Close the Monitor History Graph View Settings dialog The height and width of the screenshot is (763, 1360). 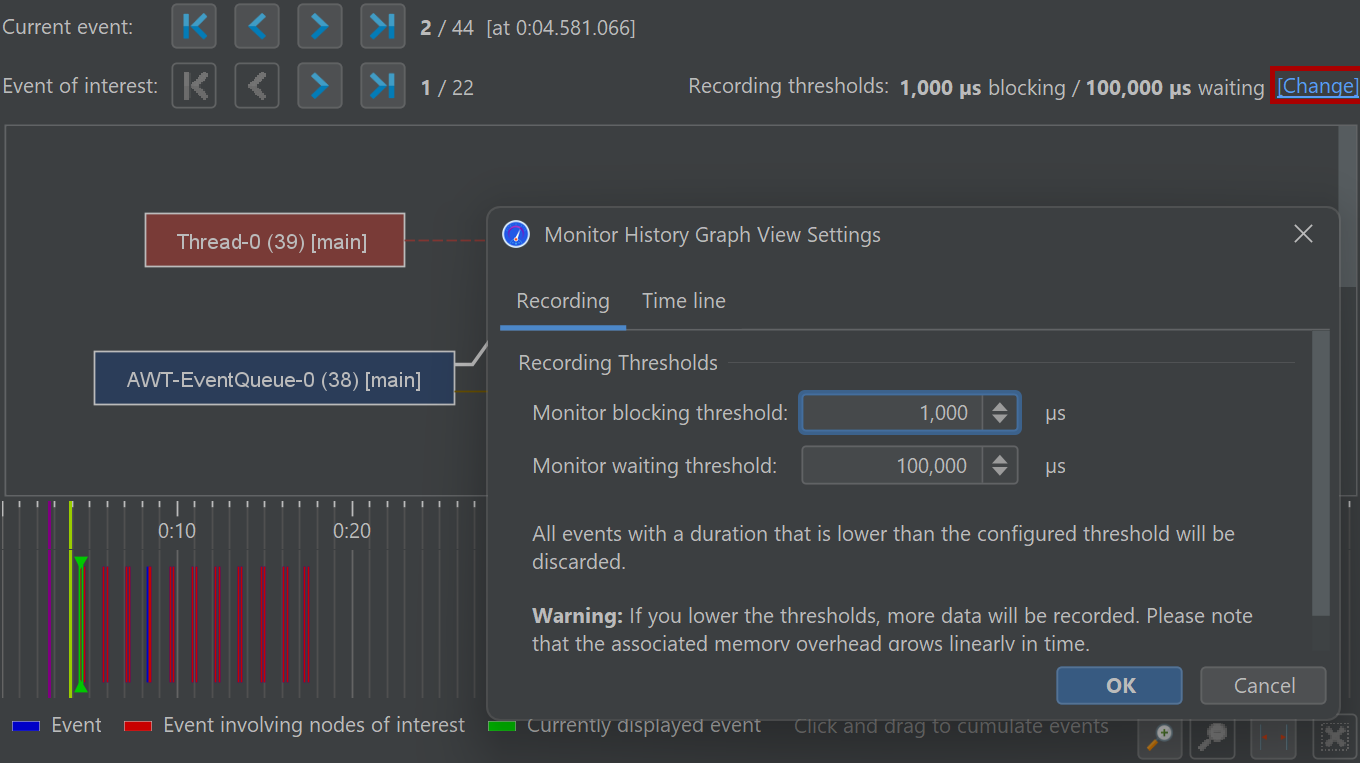1303,234
